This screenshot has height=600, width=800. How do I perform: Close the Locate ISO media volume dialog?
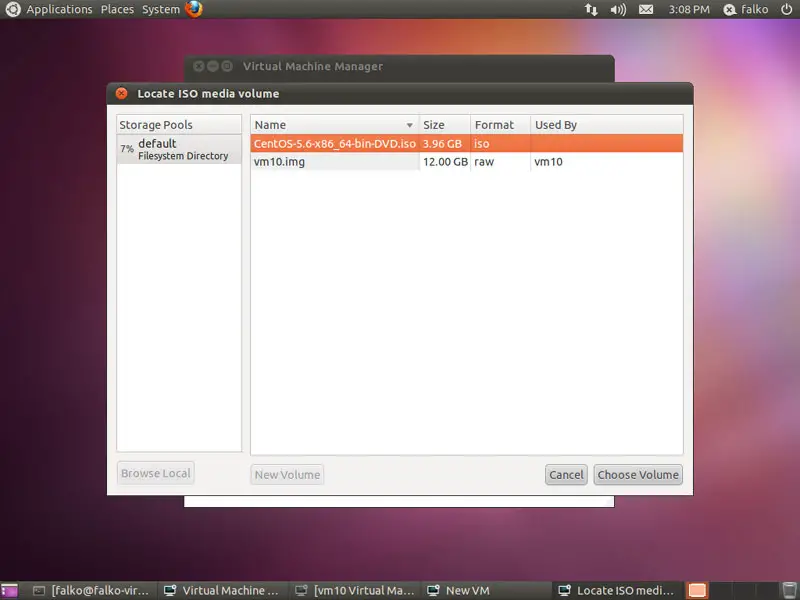click(x=121, y=93)
